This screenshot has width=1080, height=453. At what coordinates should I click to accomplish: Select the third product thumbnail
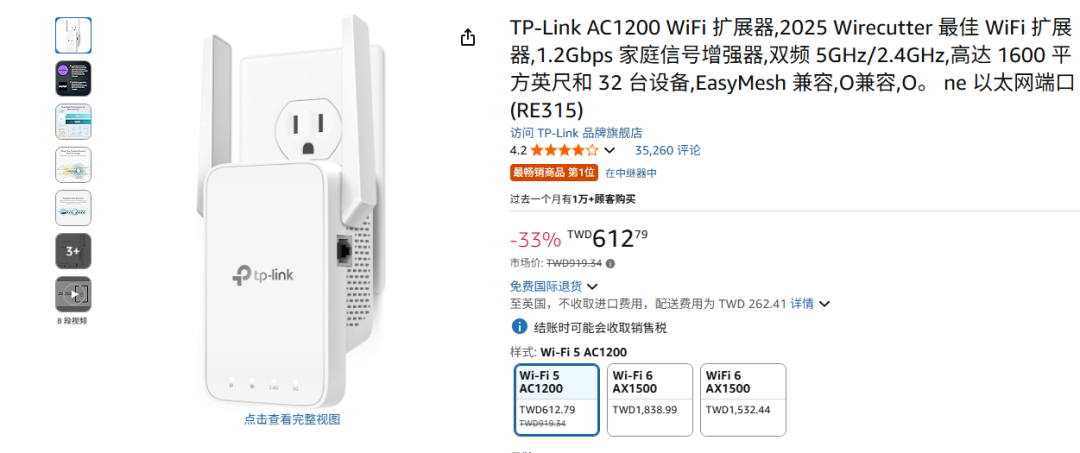coord(73,121)
